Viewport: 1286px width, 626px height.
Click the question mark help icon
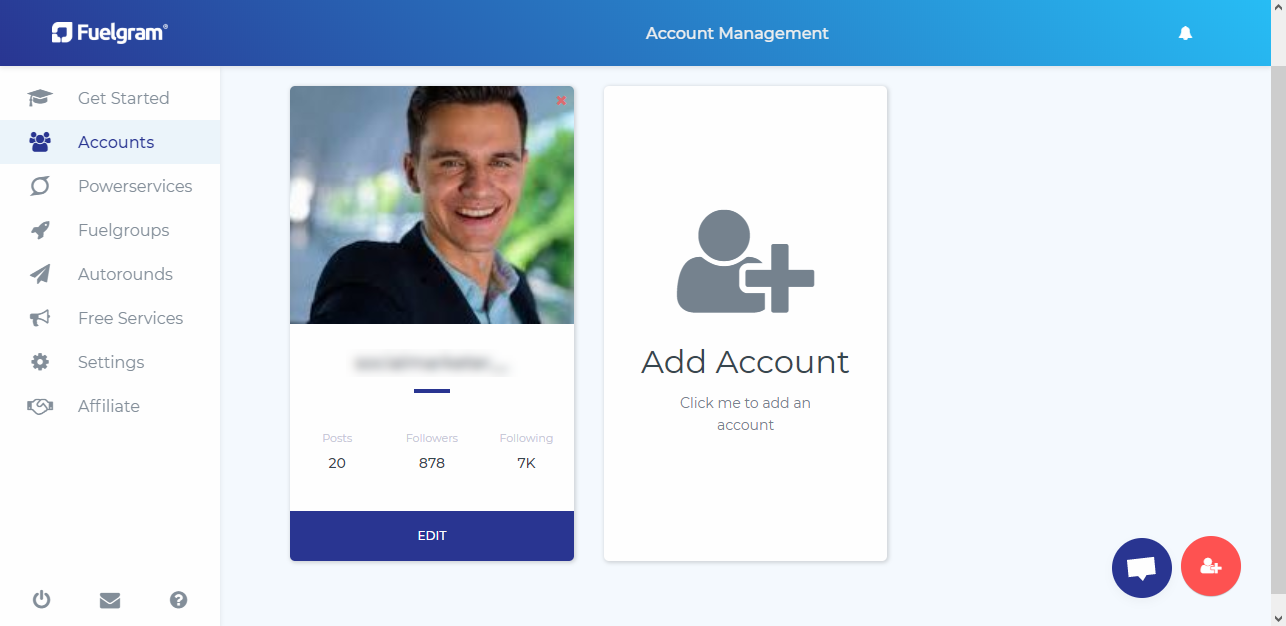[179, 600]
